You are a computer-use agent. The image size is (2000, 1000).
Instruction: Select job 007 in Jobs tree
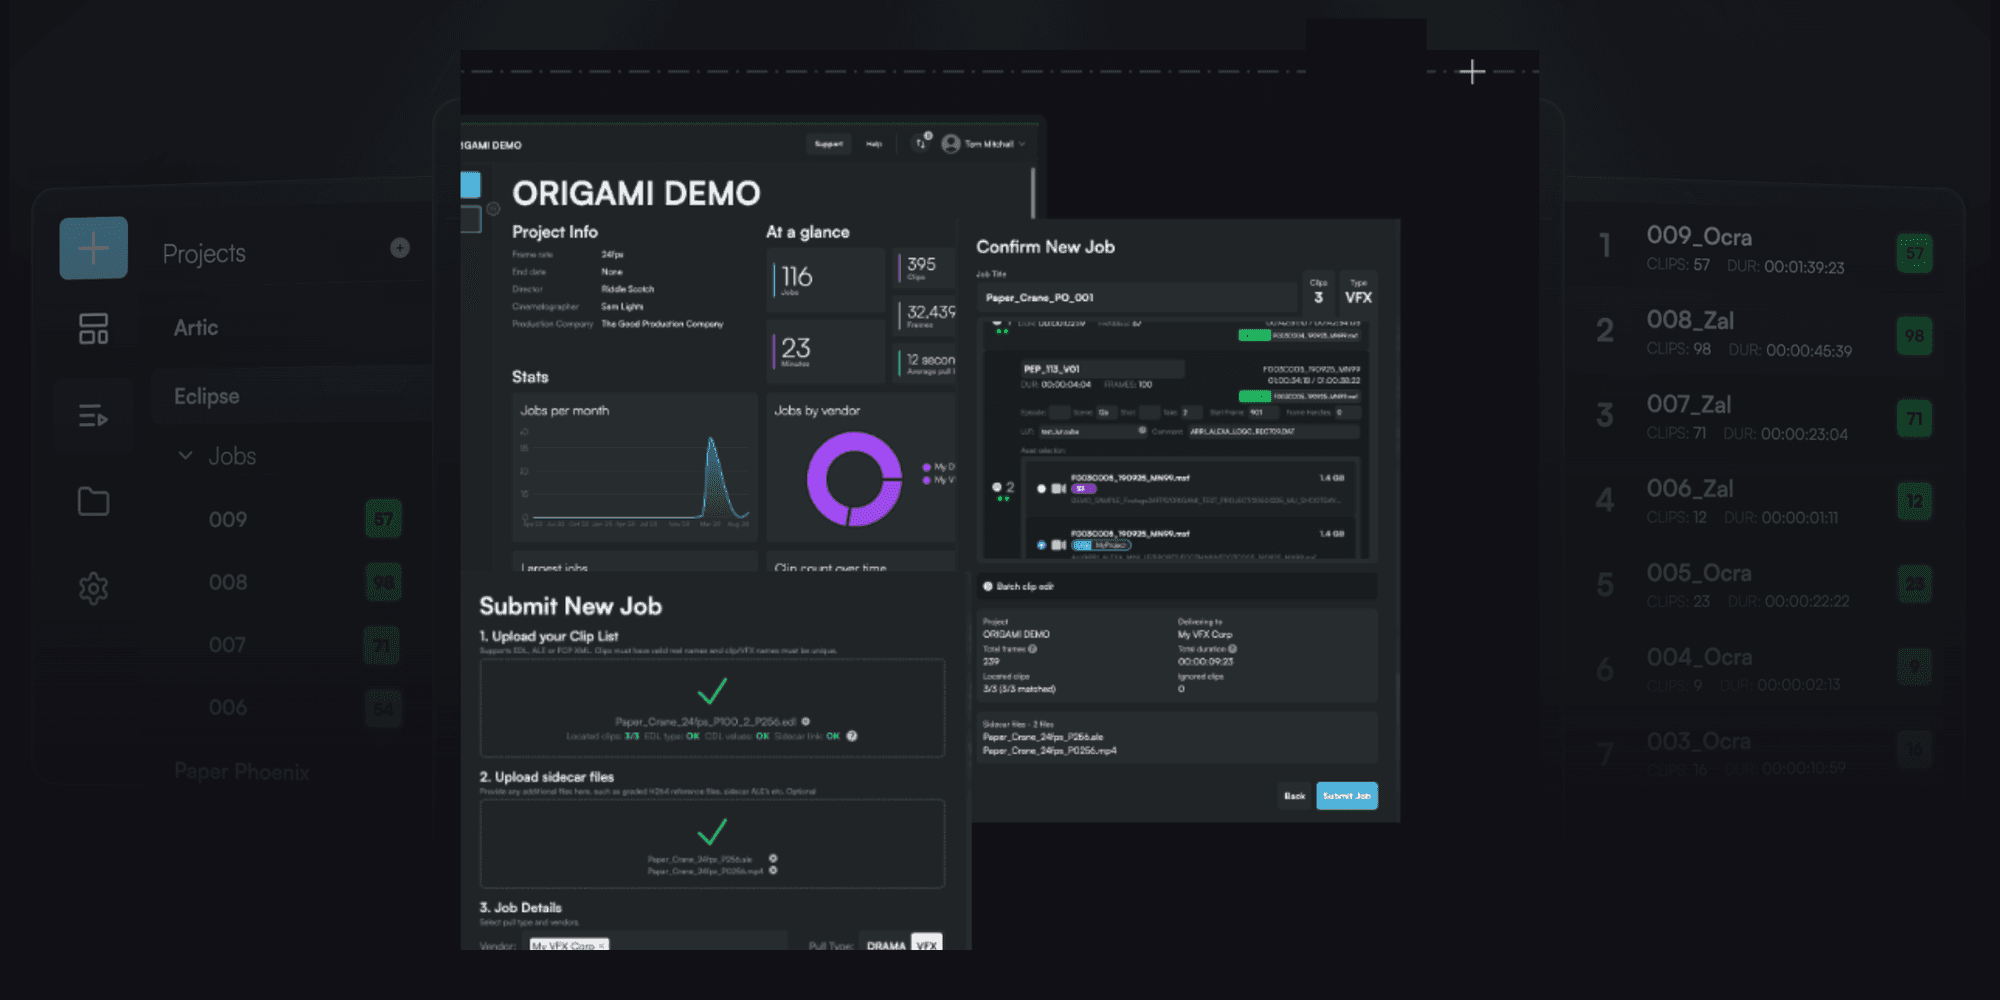(228, 645)
